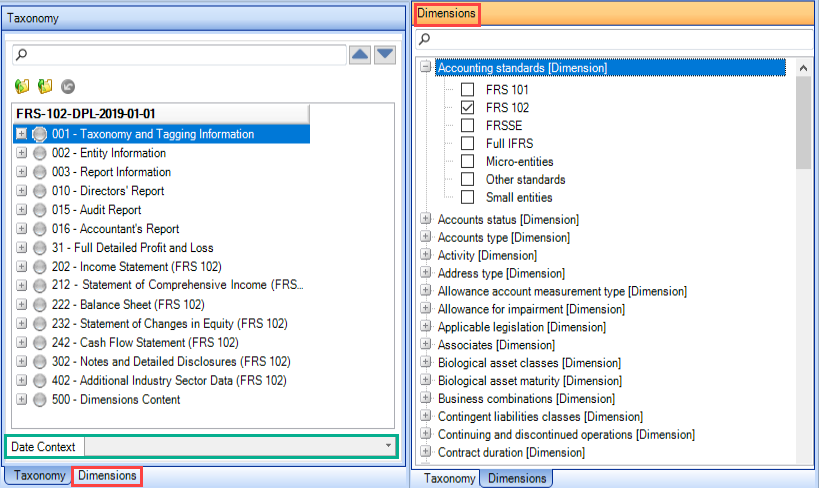Click the second green folder icon under search
Viewport: 819px width, 488px height.
pos(45,86)
